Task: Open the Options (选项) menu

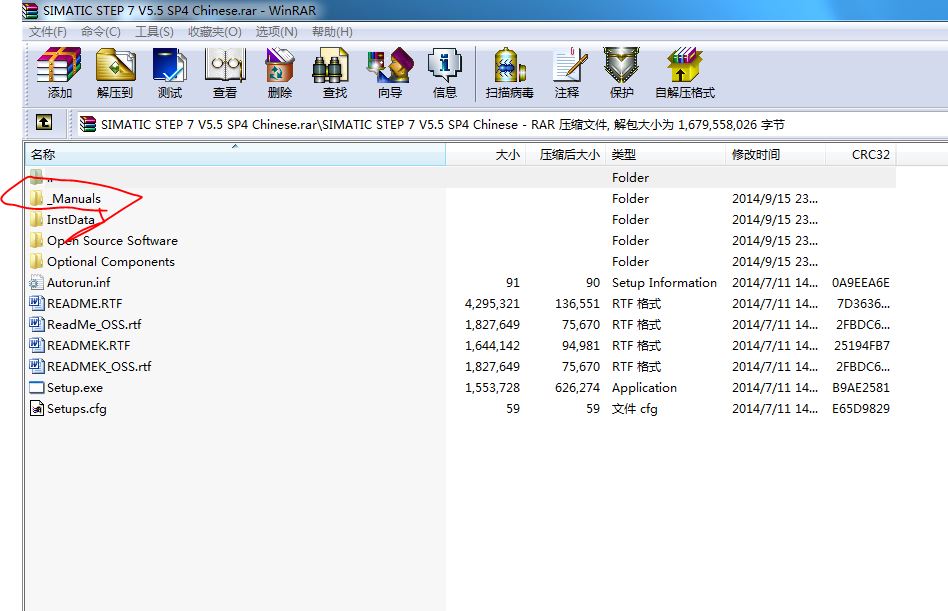Action: (x=276, y=31)
